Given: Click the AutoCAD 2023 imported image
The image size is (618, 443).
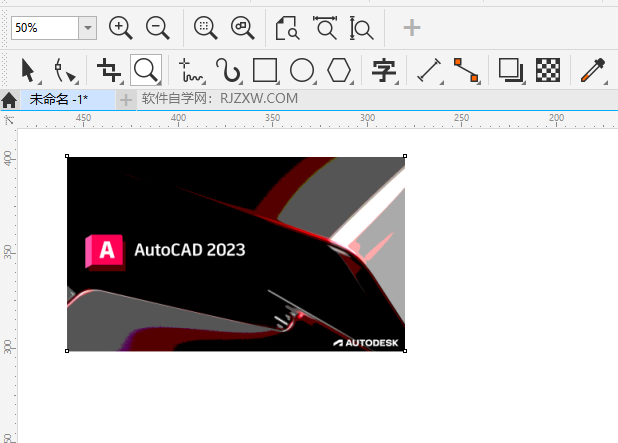Looking at the screenshot, I should (236, 253).
